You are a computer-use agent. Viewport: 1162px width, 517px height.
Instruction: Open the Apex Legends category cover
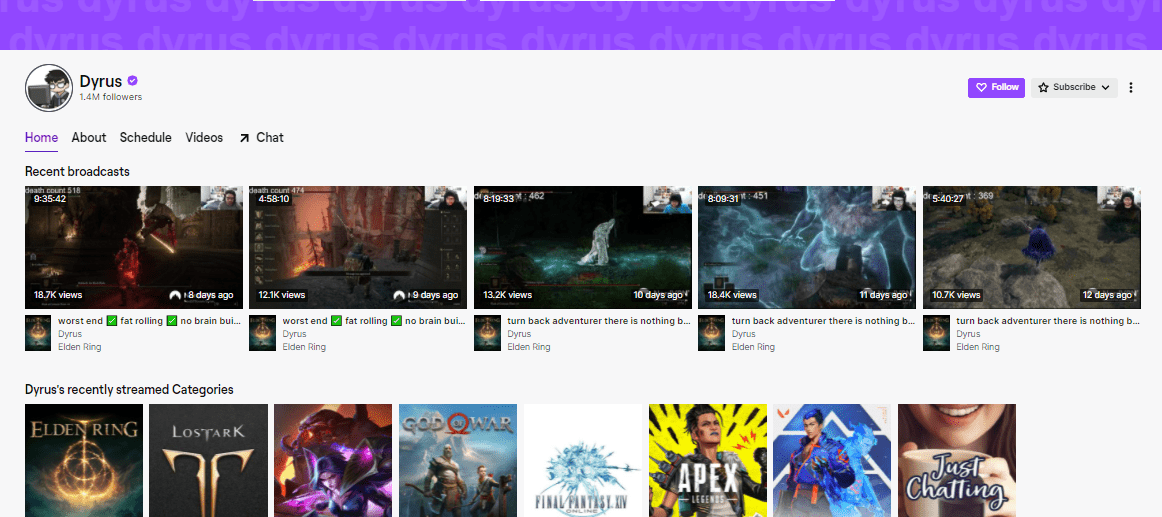tap(708, 460)
